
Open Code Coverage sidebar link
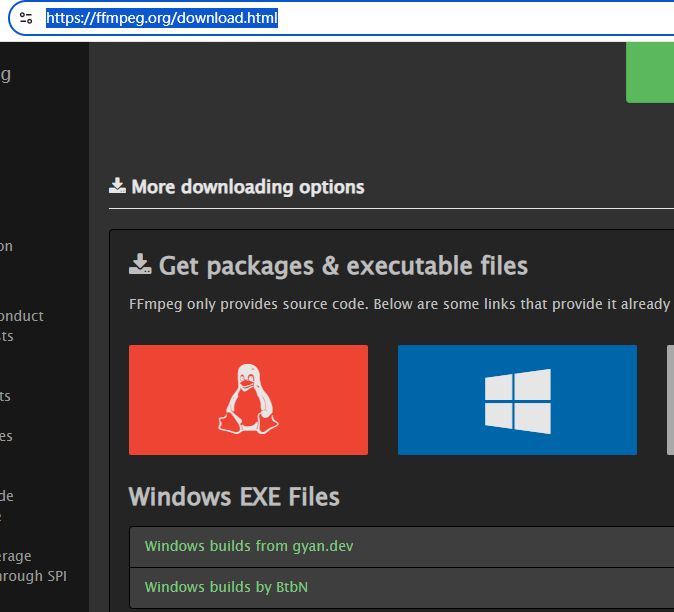tap(16, 556)
